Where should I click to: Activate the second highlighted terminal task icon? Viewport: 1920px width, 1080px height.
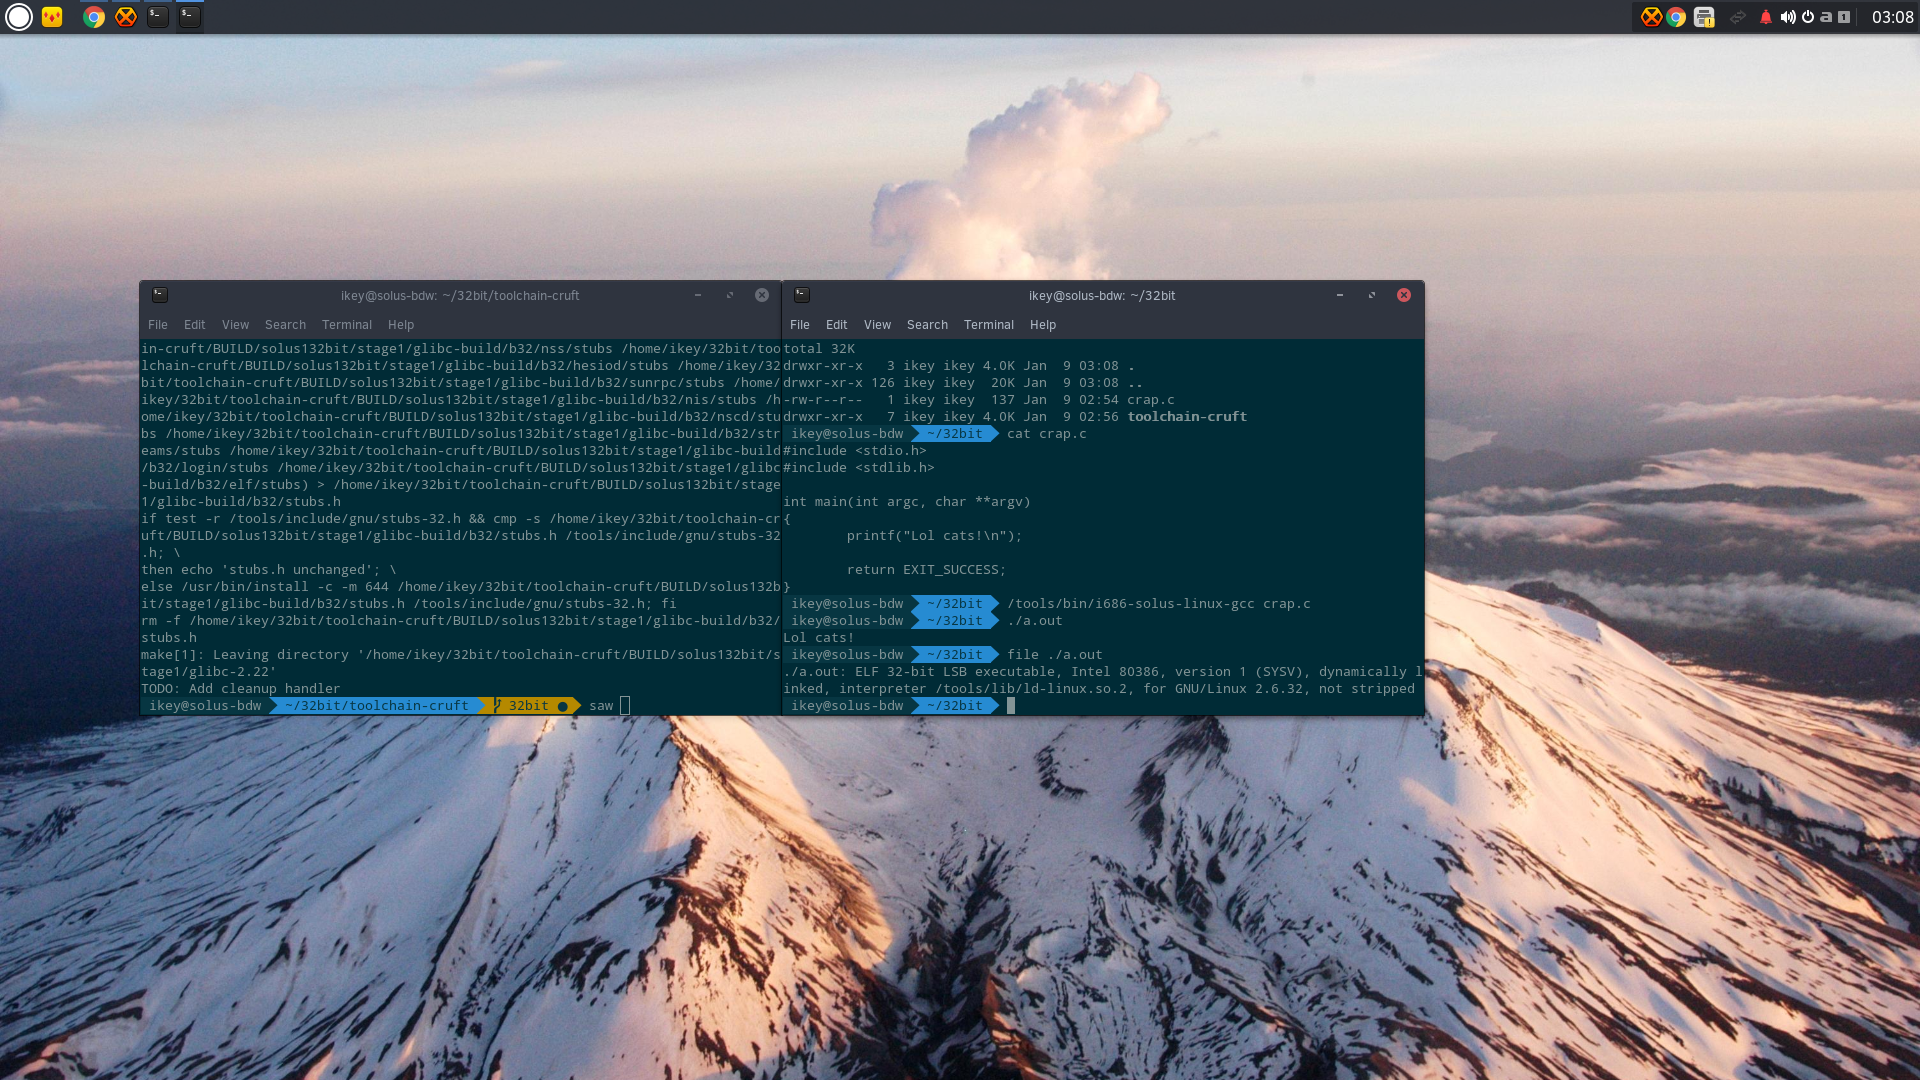[x=190, y=17]
